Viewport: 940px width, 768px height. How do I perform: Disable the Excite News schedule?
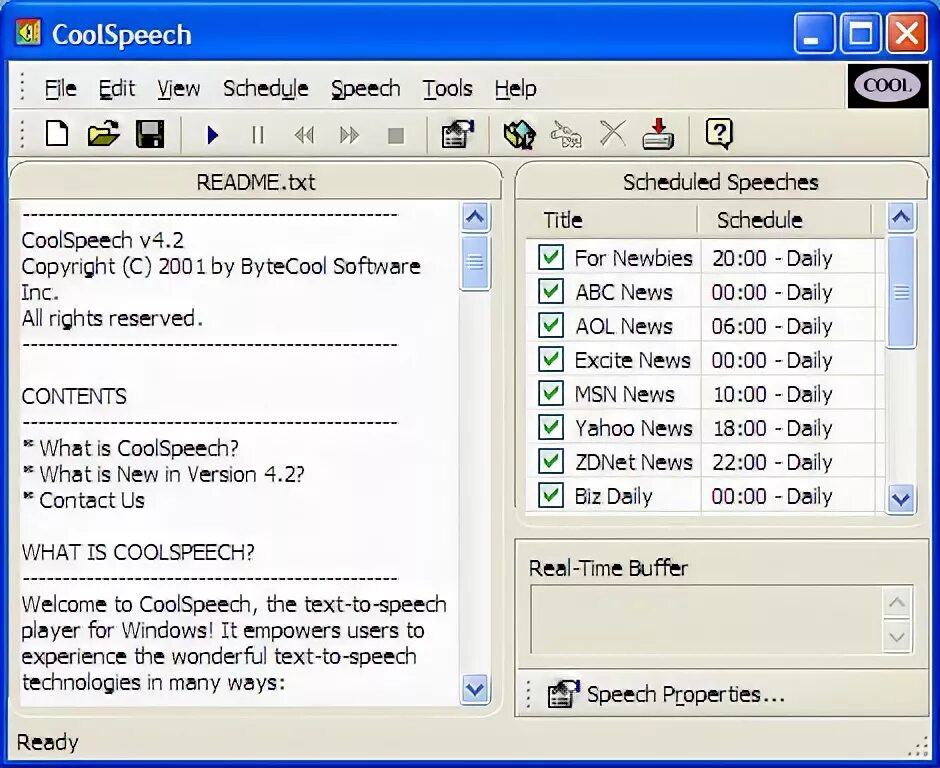coord(550,359)
